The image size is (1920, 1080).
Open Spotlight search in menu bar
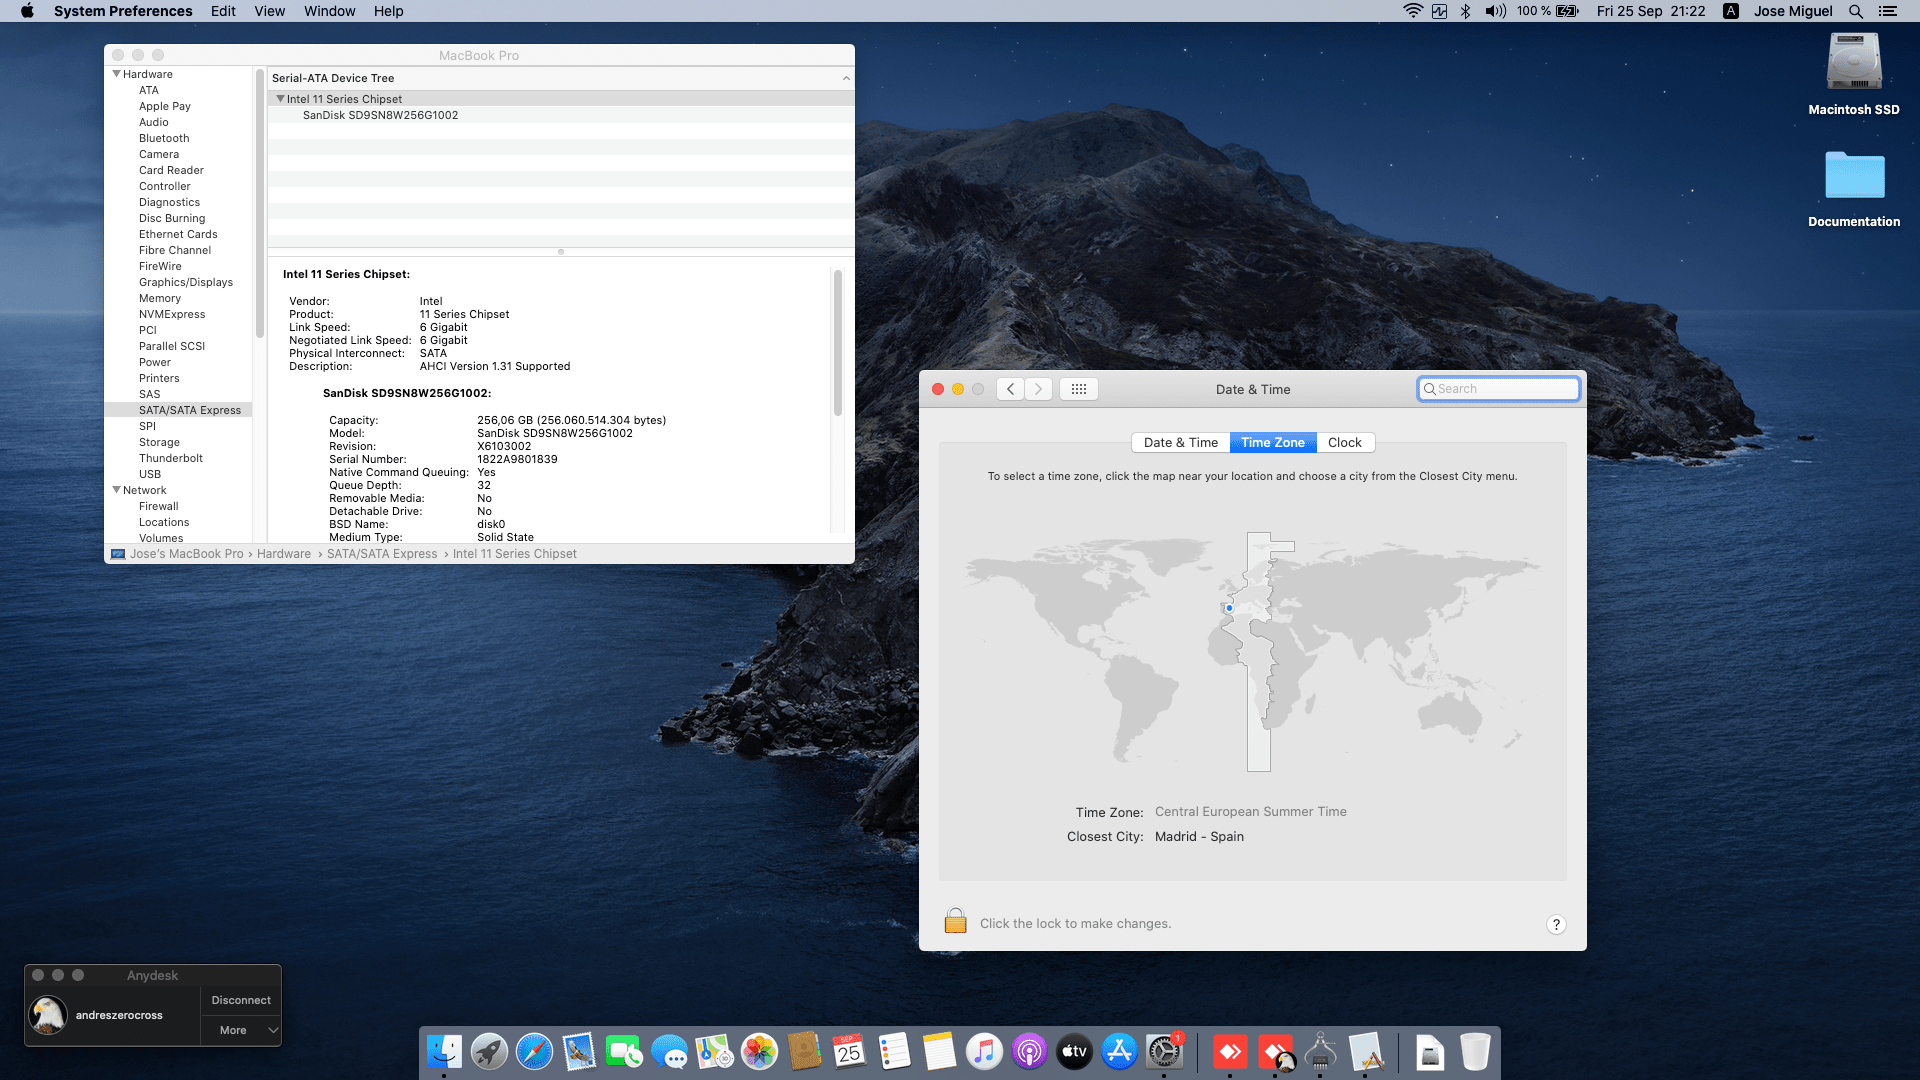tap(1856, 11)
